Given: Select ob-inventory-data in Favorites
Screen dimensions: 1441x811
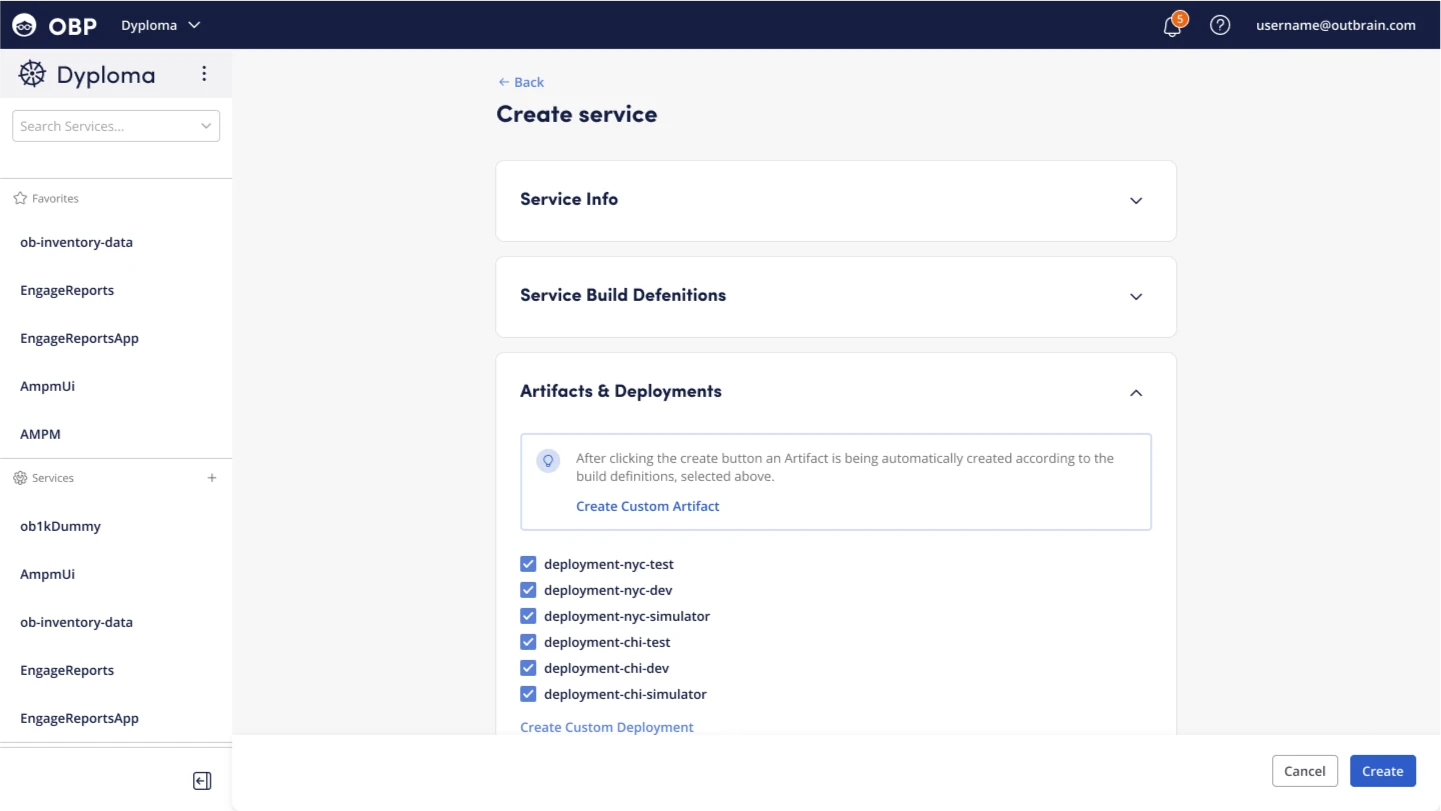Looking at the screenshot, I should pos(76,242).
